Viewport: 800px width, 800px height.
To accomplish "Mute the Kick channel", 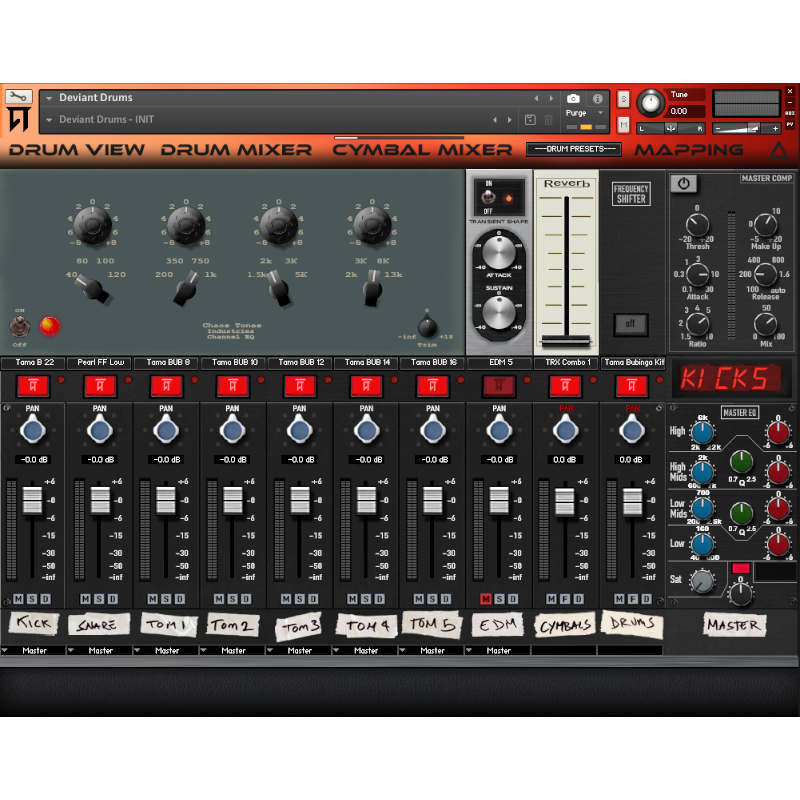I will click(18, 598).
